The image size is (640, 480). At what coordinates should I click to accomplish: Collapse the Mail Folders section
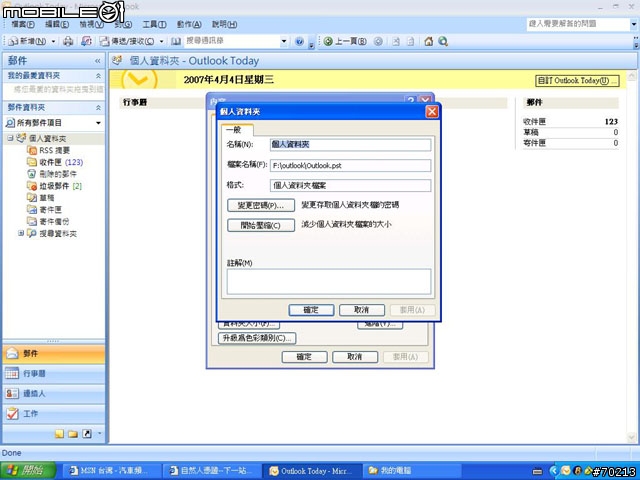coord(98,108)
